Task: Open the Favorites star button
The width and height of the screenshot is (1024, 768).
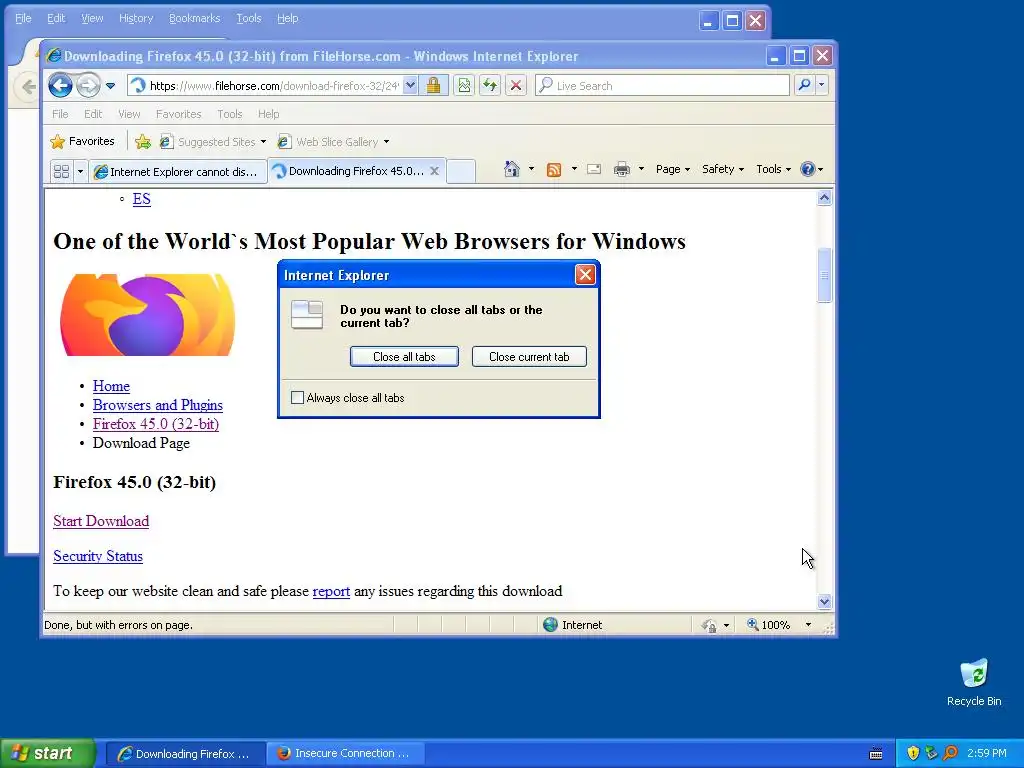Action: point(82,141)
